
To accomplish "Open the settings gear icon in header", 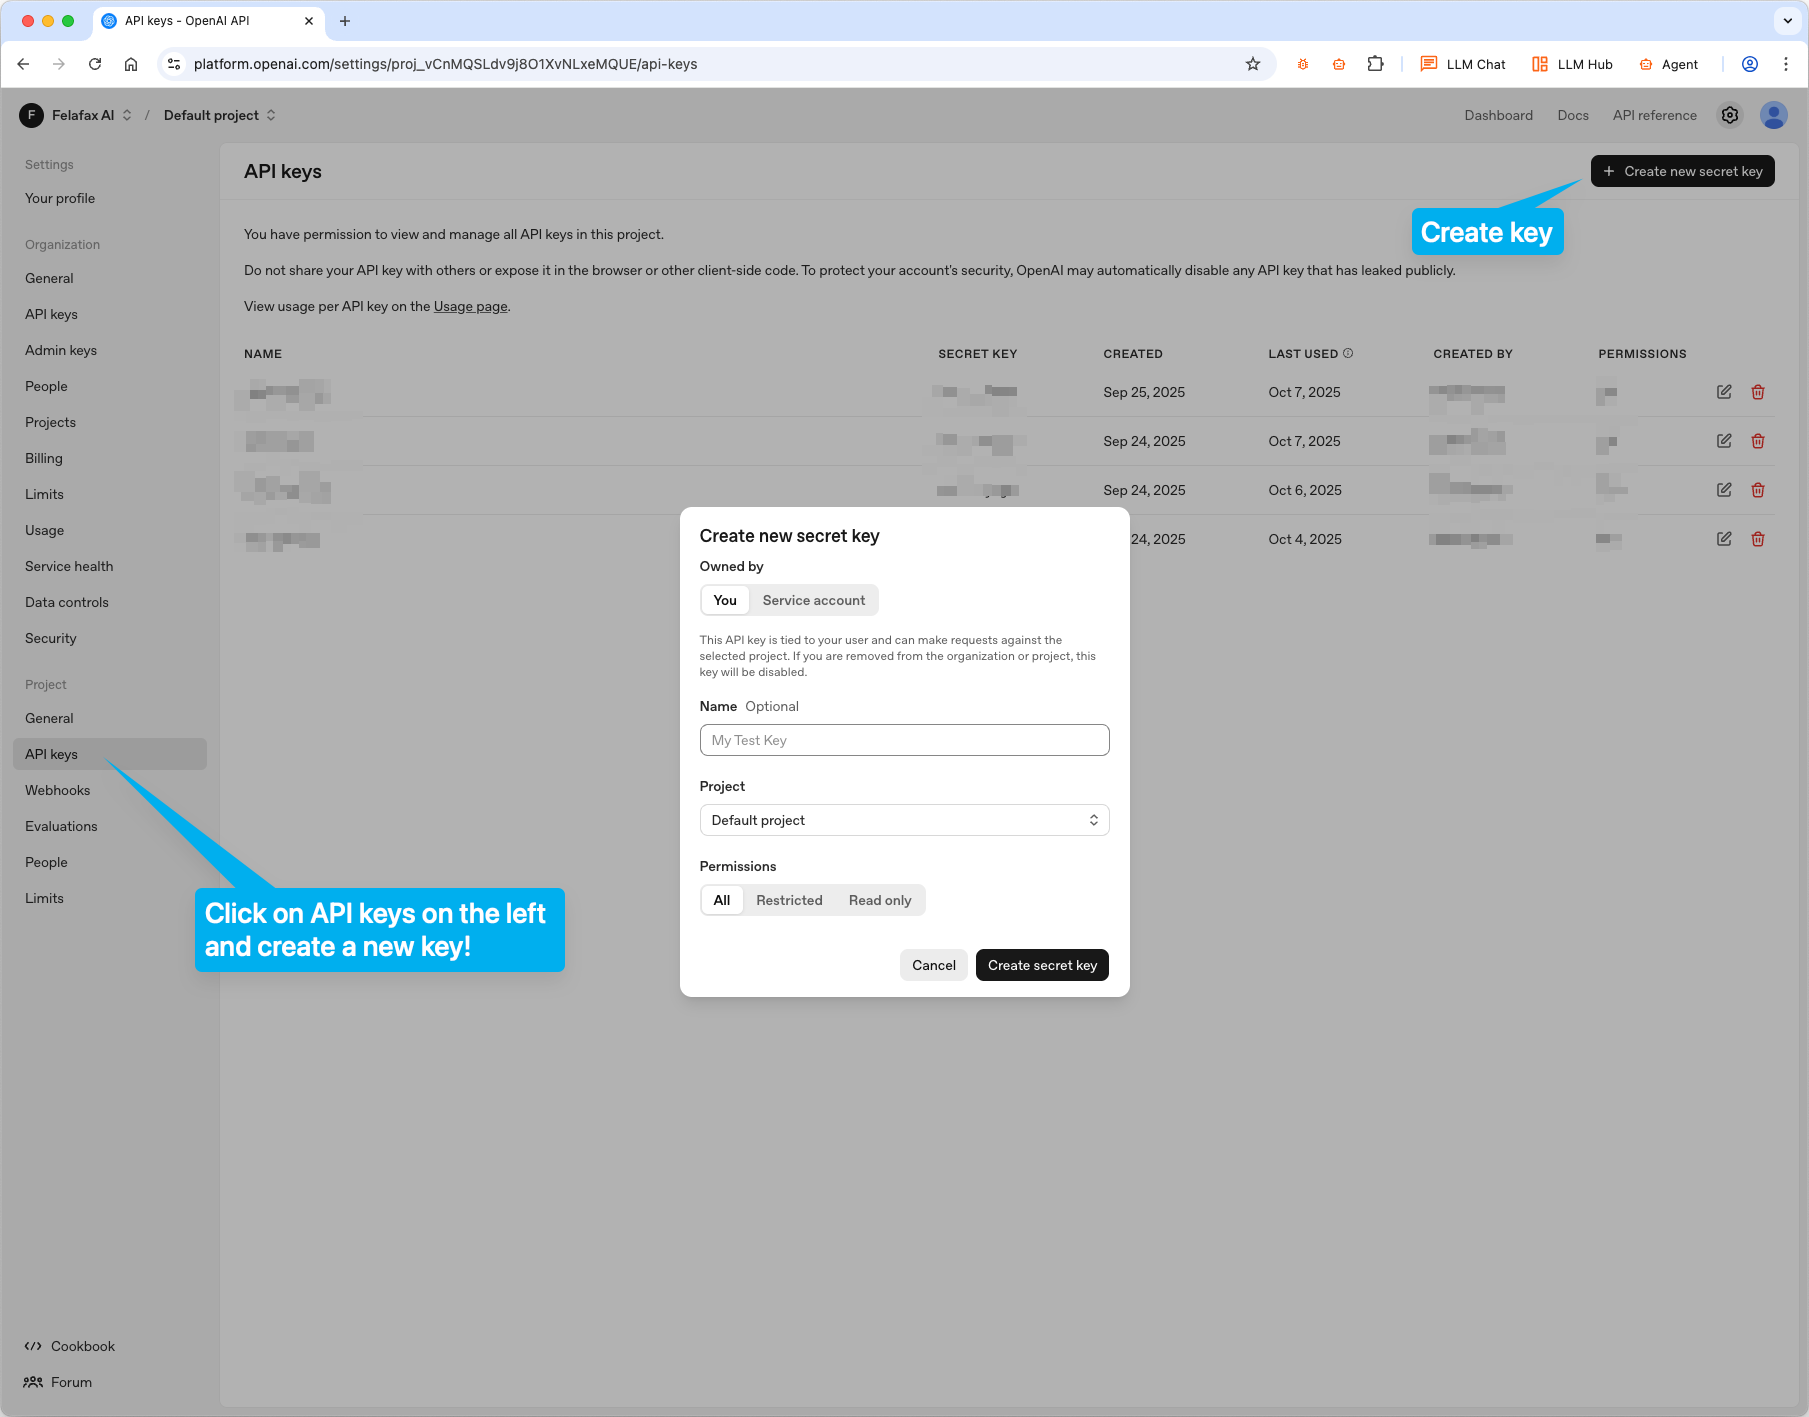I will (x=1730, y=115).
